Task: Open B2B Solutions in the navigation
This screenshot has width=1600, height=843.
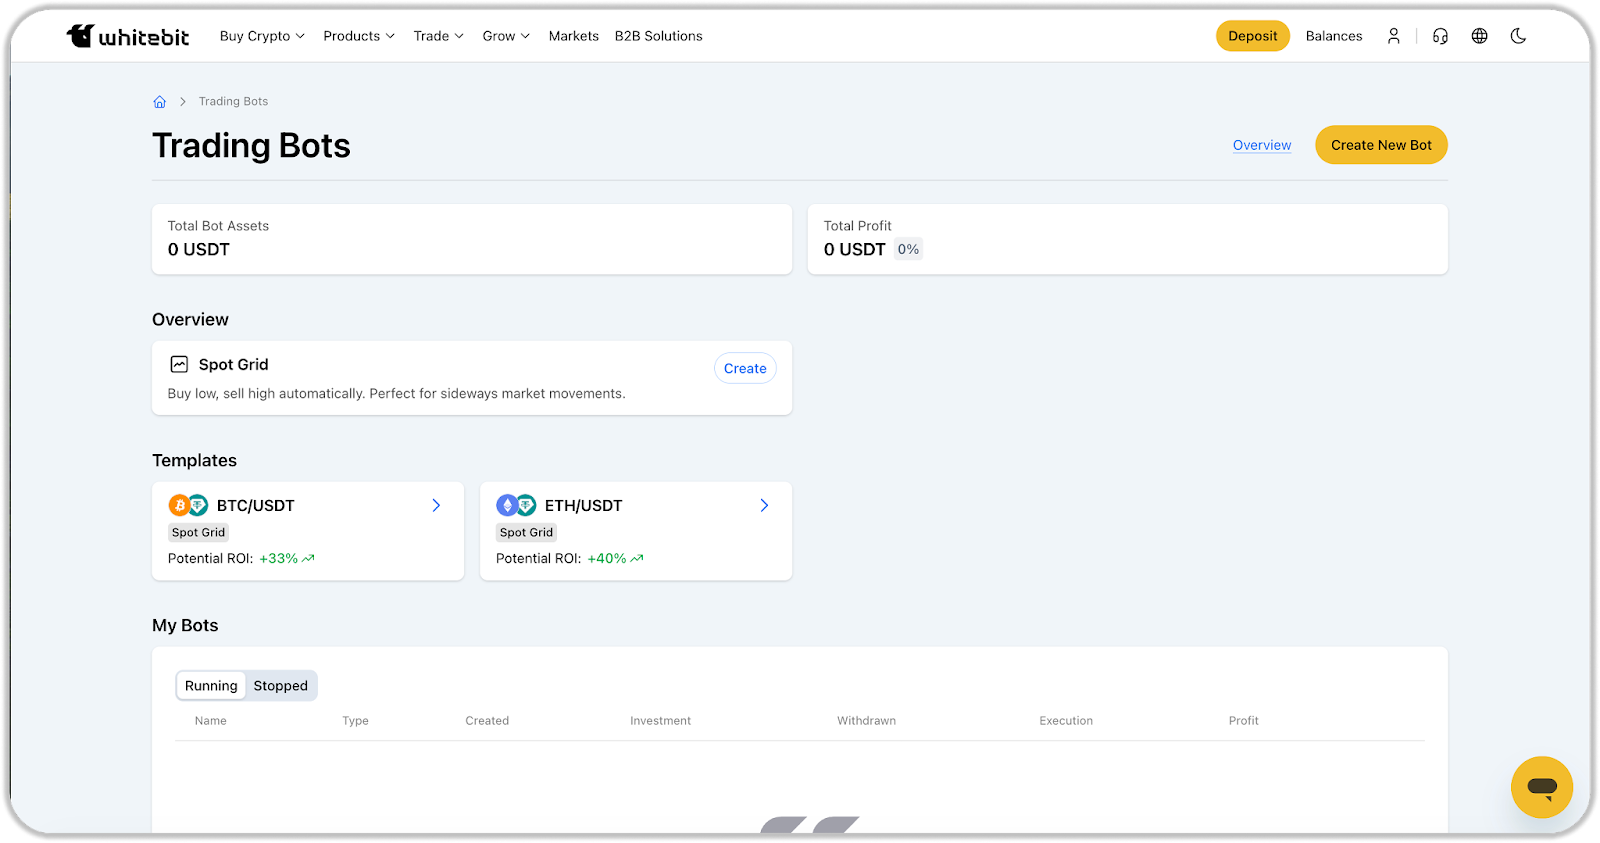Action: pyautogui.click(x=658, y=36)
